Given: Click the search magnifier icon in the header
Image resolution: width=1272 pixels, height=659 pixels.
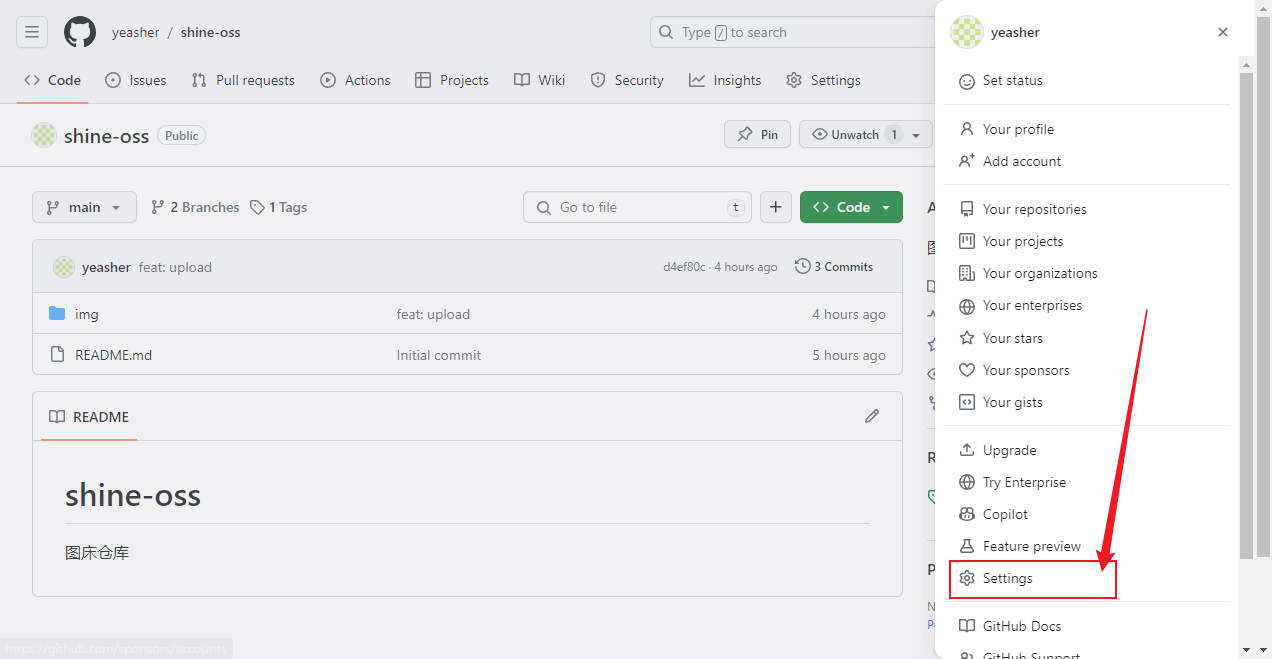Looking at the screenshot, I should [666, 32].
